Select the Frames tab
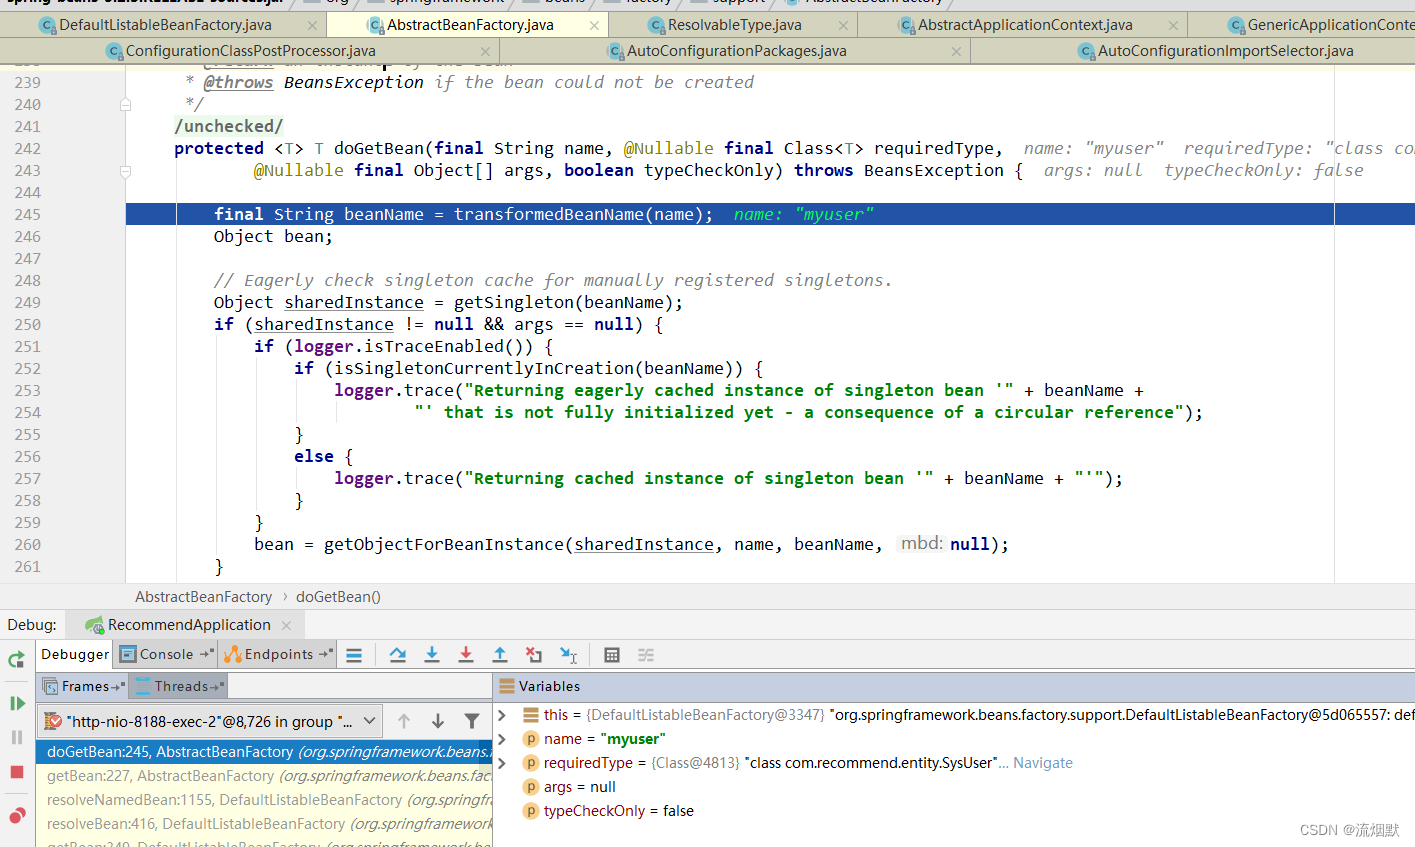This screenshot has width=1415, height=847. click(84, 686)
